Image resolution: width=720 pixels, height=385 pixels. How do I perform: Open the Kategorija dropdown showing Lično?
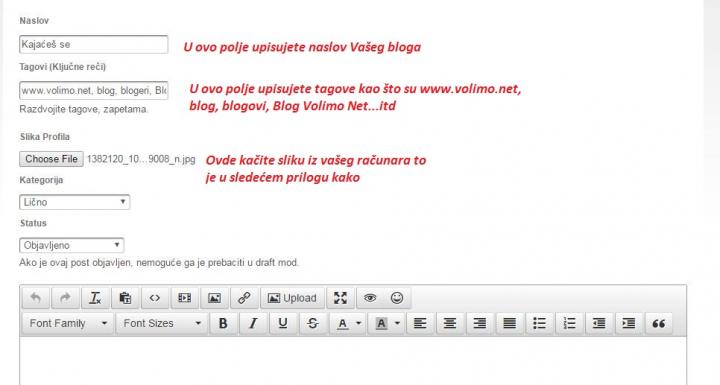[x=74, y=202]
